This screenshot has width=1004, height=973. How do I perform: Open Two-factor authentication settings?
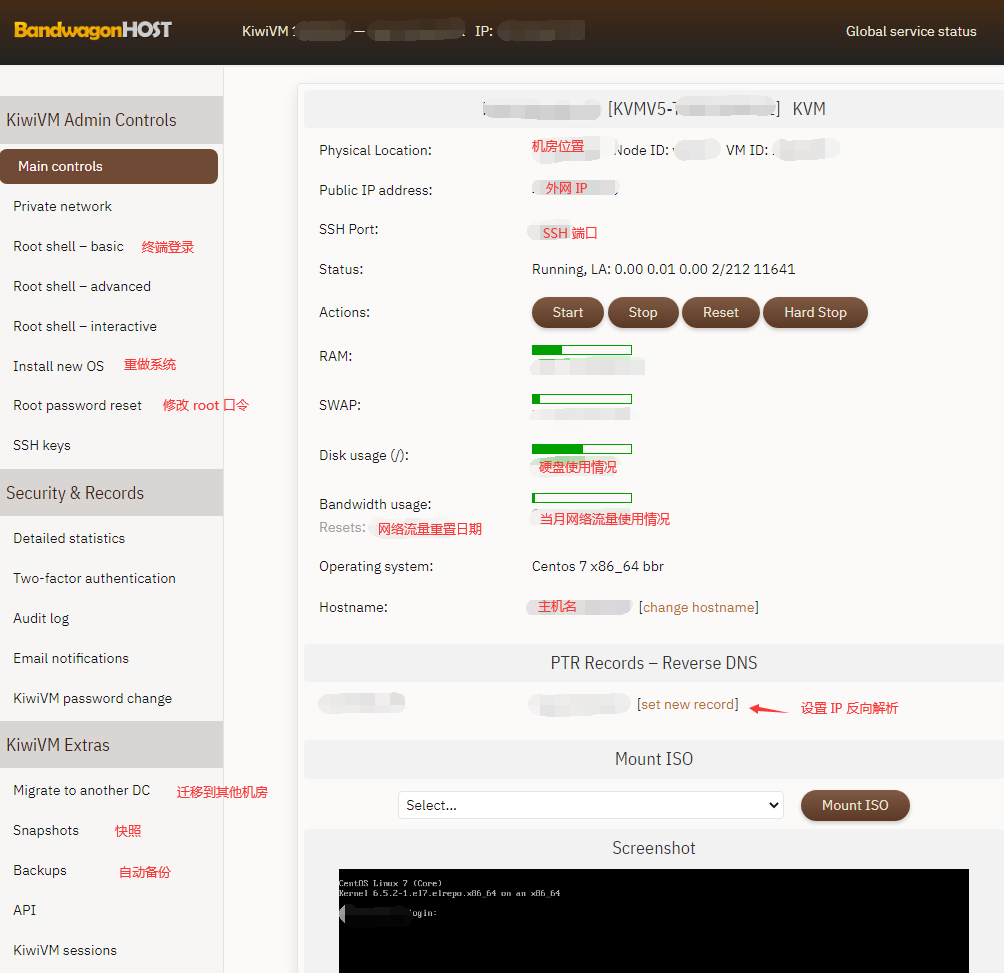point(94,578)
